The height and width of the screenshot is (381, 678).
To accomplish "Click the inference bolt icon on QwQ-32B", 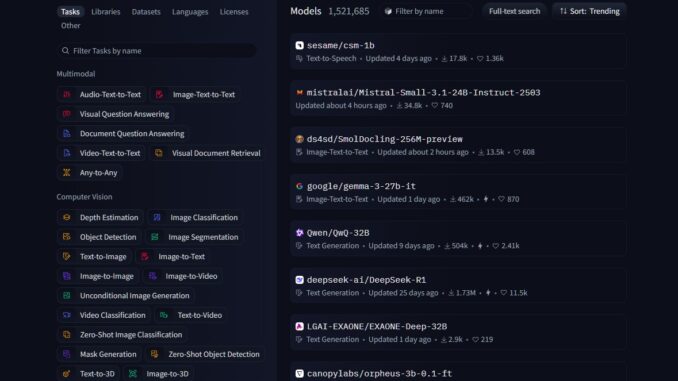I will (480, 246).
